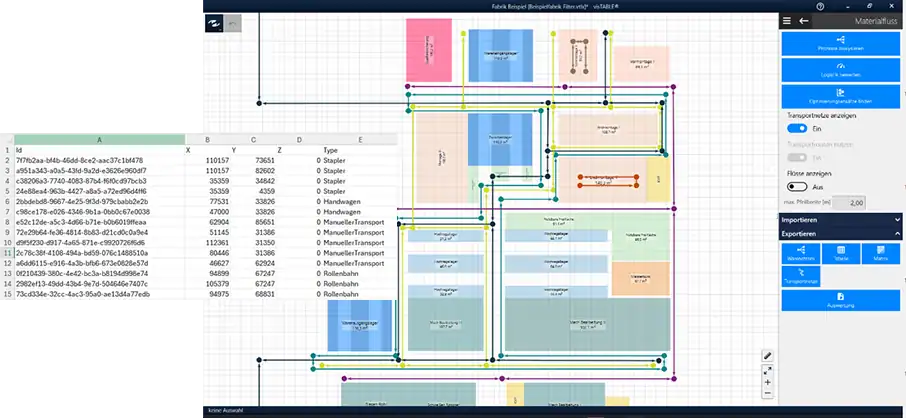The image size is (906, 418).
Task: Export Transportnetze tile
Action: pos(800,276)
